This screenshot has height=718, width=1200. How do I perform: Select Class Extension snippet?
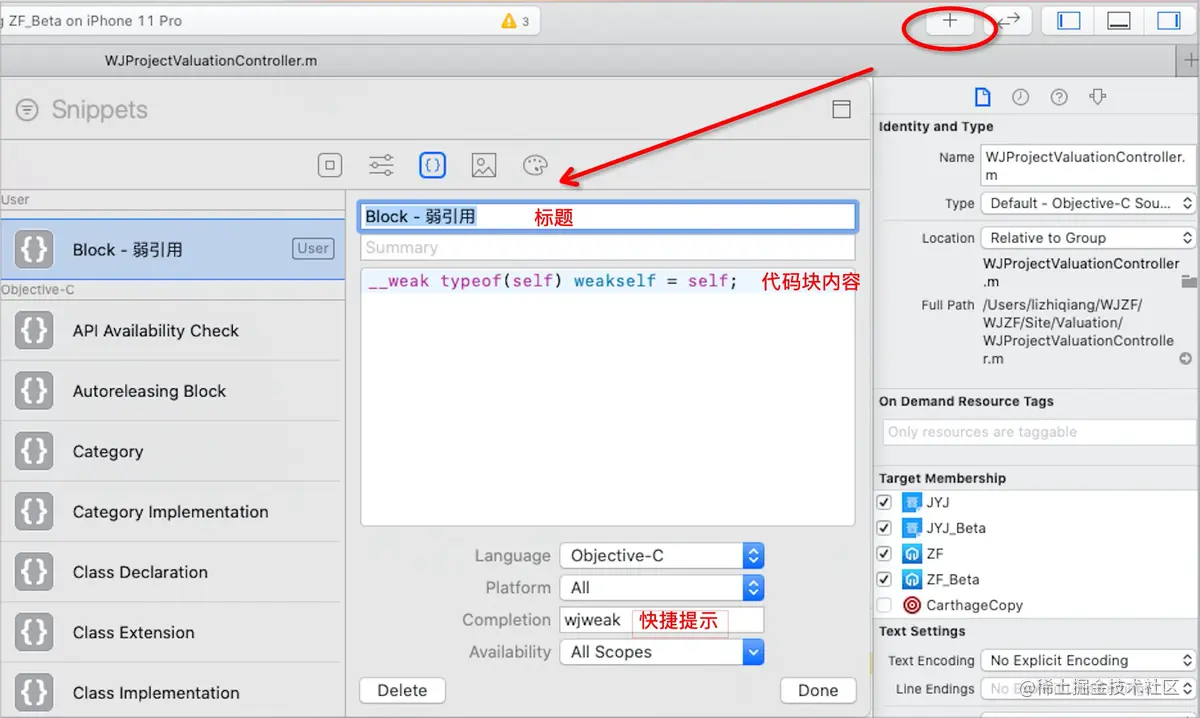172,633
